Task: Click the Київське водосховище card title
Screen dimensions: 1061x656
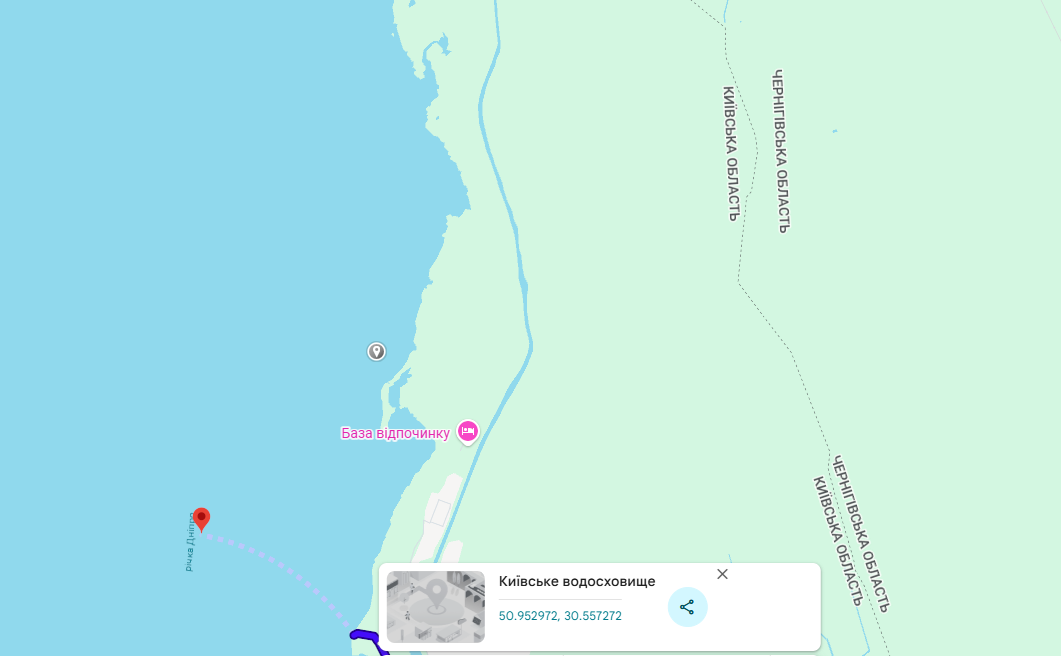Action: click(577, 582)
